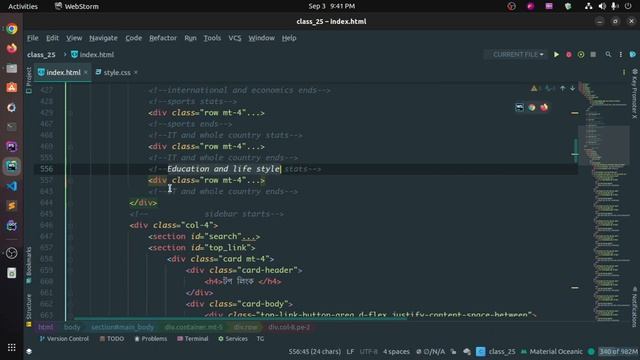Screen dimensions: 640x360
Task: Open the system volume indicator in top bar
Action: [x=602, y=6]
